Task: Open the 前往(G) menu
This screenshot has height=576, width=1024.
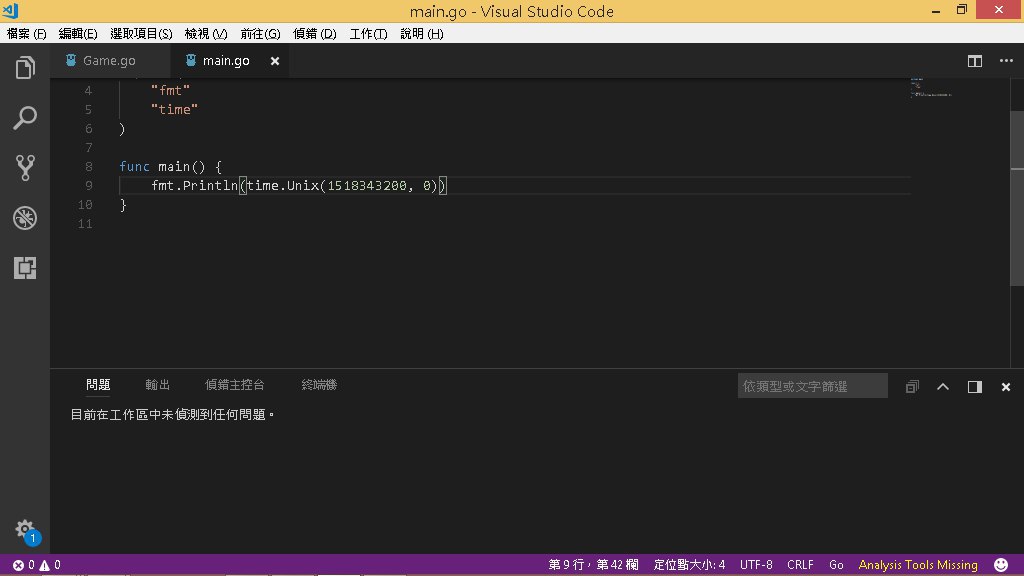Action: tap(260, 34)
